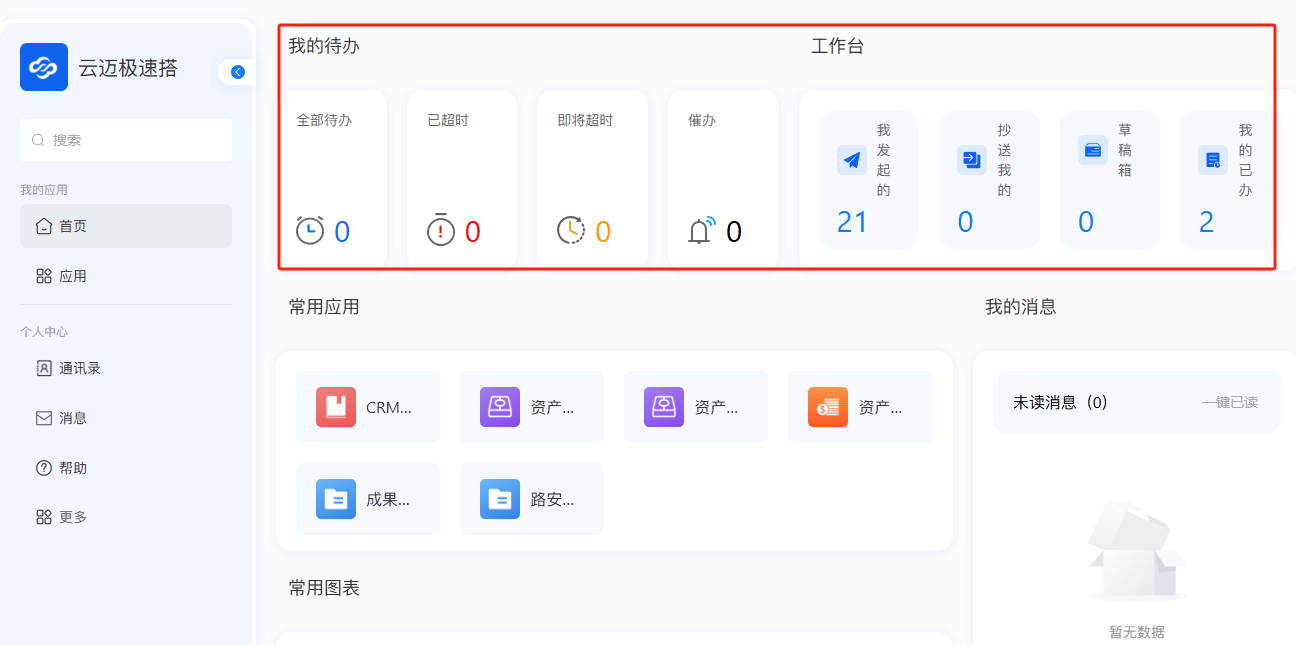Collapse the sidebar with the arrow button
This screenshot has height=645, width=1296.
pos(237,72)
